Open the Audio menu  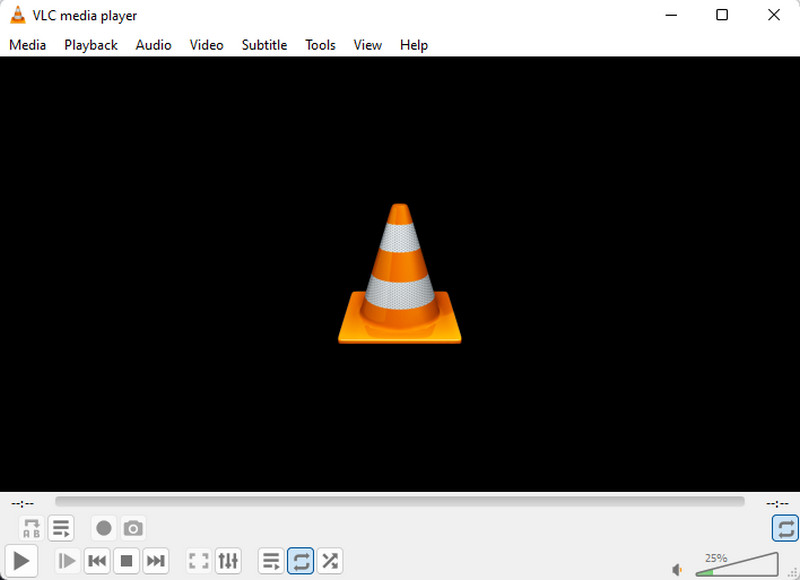click(x=153, y=45)
